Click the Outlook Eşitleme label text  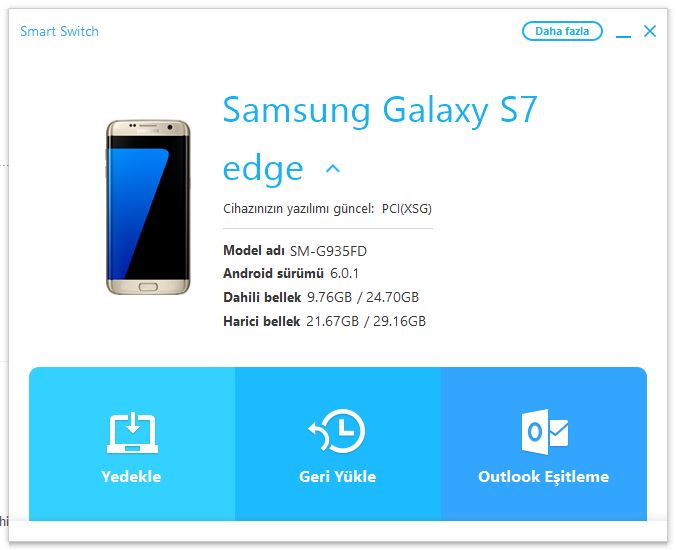pyautogui.click(x=543, y=476)
